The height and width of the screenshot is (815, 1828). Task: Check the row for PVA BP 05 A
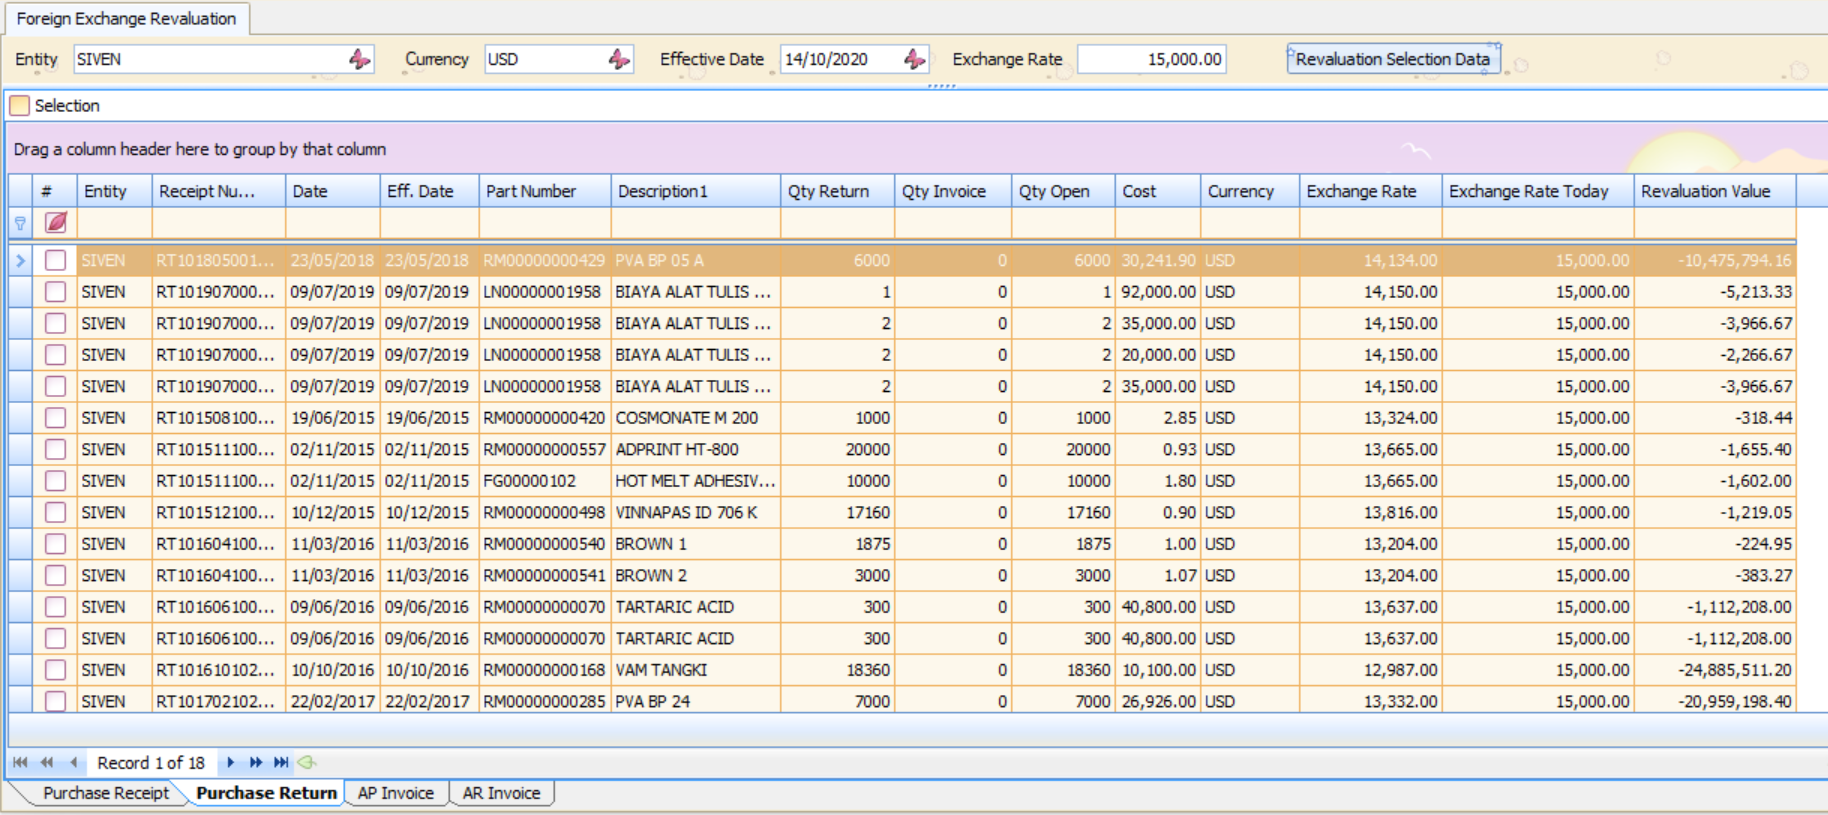(56, 260)
